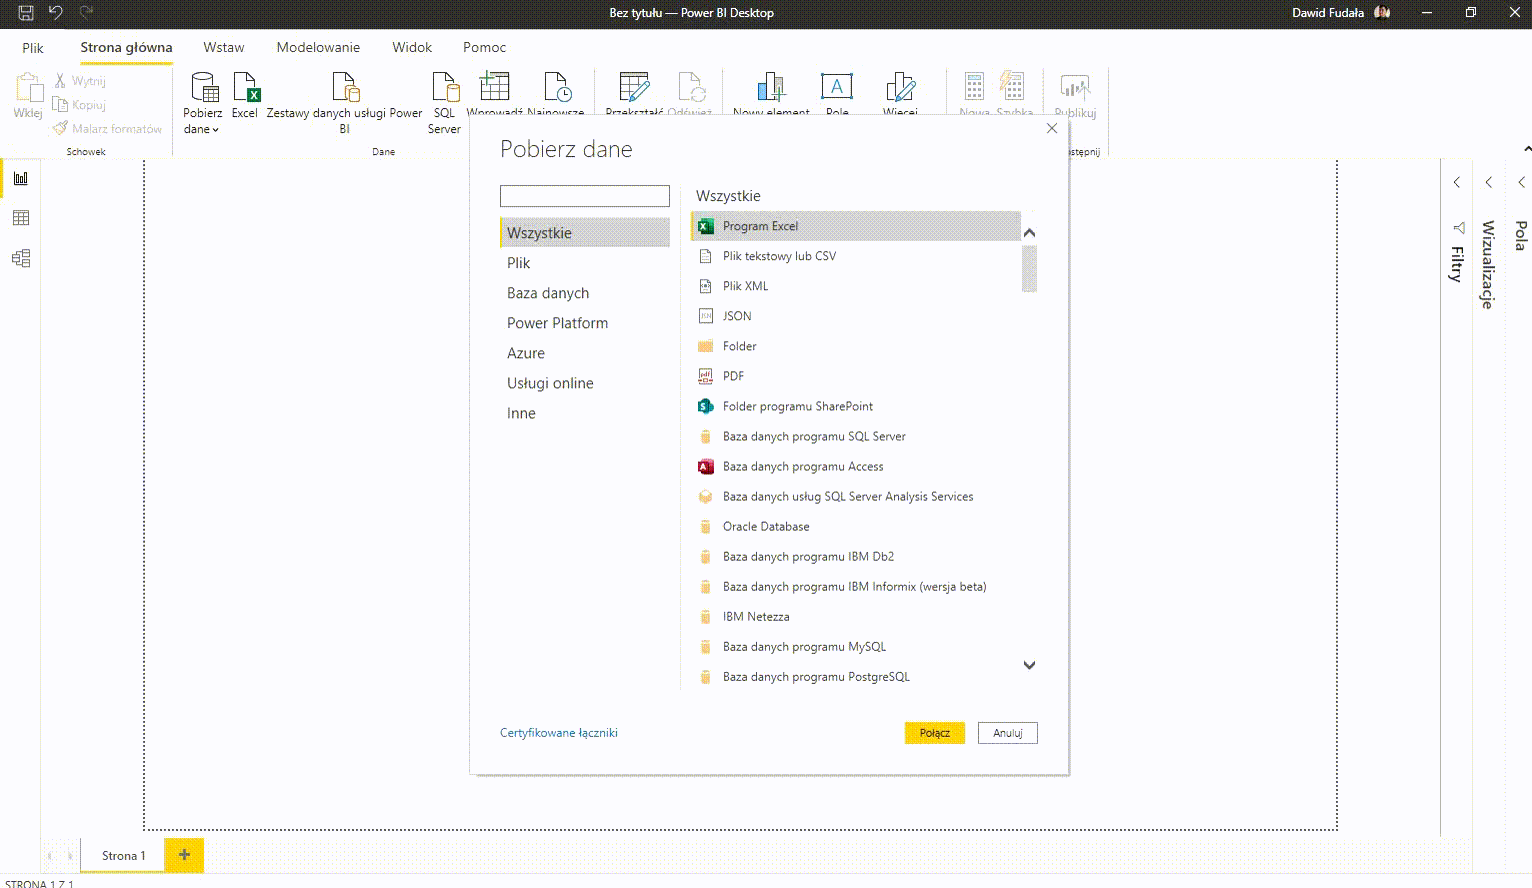Select the Azure category
The width and height of the screenshot is (1532, 888).
click(x=585, y=353)
